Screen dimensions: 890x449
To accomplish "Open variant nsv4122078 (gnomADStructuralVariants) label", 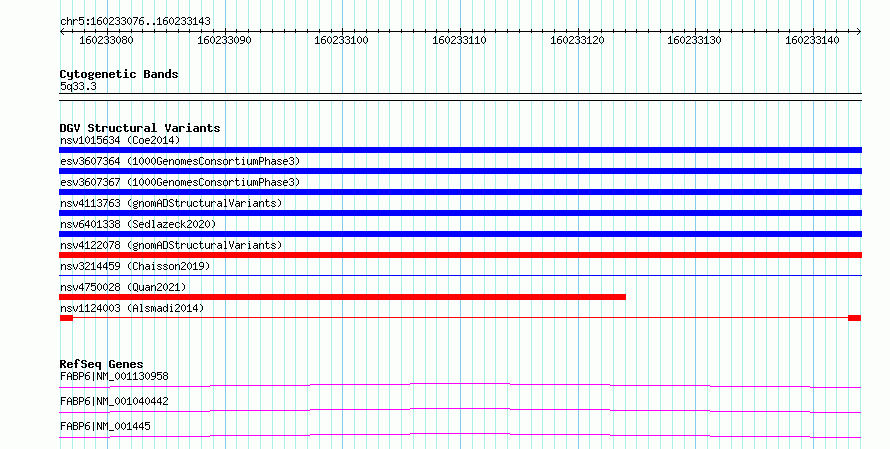I will point(171,245).
